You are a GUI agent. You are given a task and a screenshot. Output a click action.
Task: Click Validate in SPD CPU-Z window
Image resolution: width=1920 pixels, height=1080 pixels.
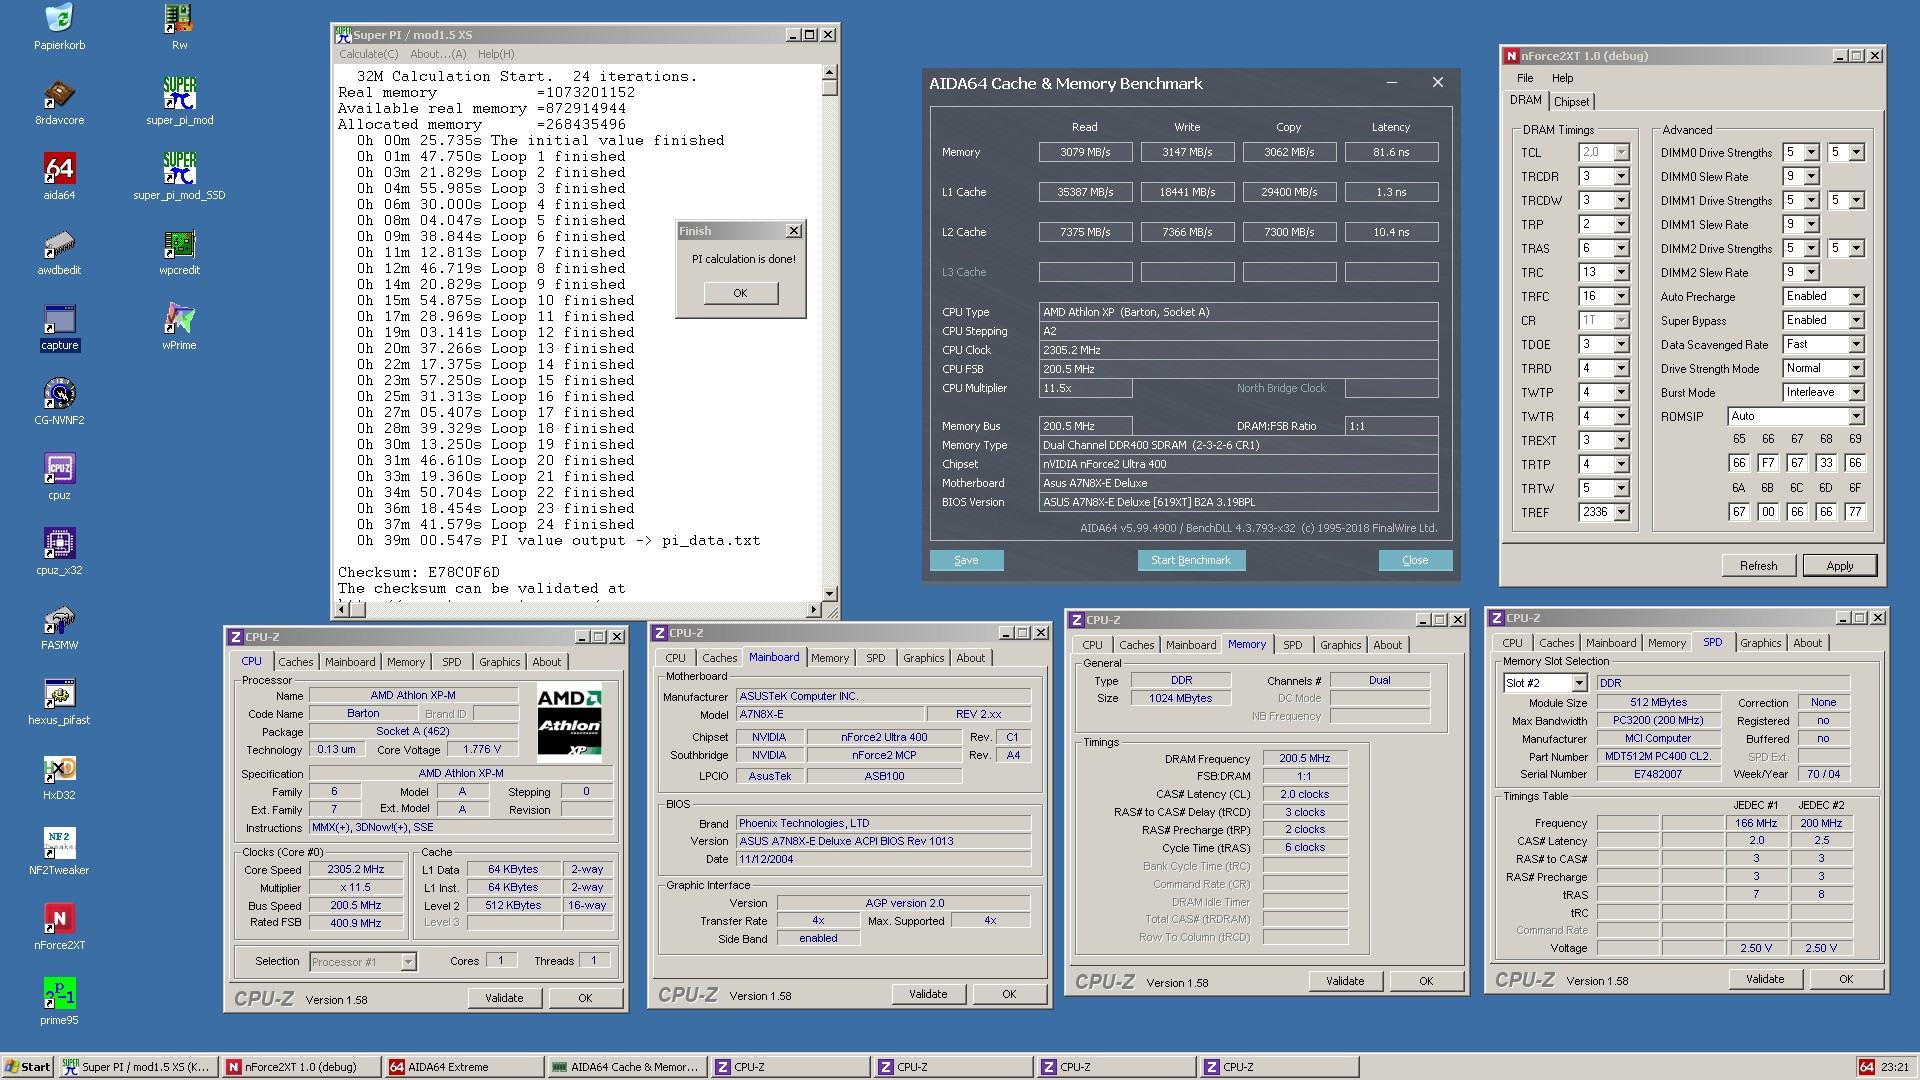click(1765, 979)
